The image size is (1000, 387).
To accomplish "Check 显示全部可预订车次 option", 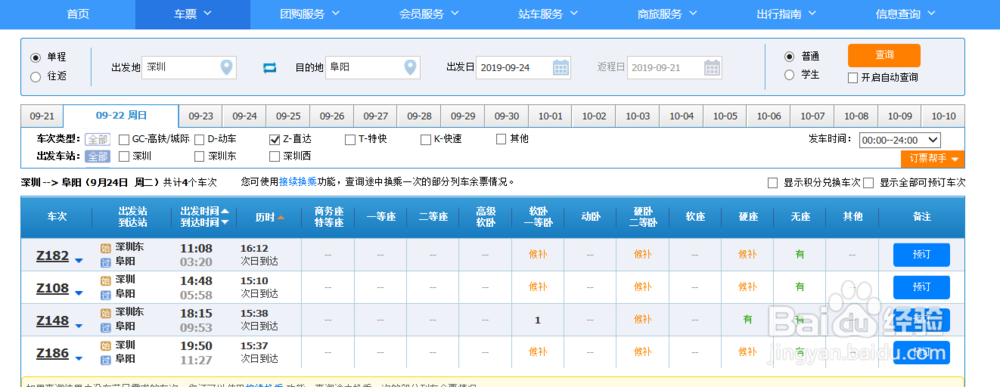I will click(868, 183).
